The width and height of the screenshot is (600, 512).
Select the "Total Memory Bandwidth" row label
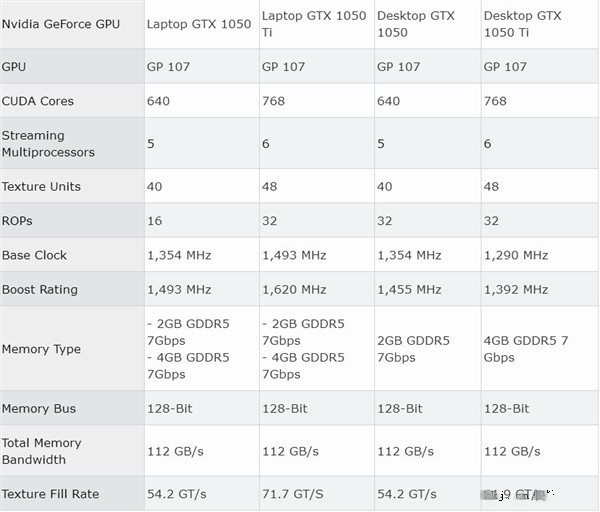[41, 451]
